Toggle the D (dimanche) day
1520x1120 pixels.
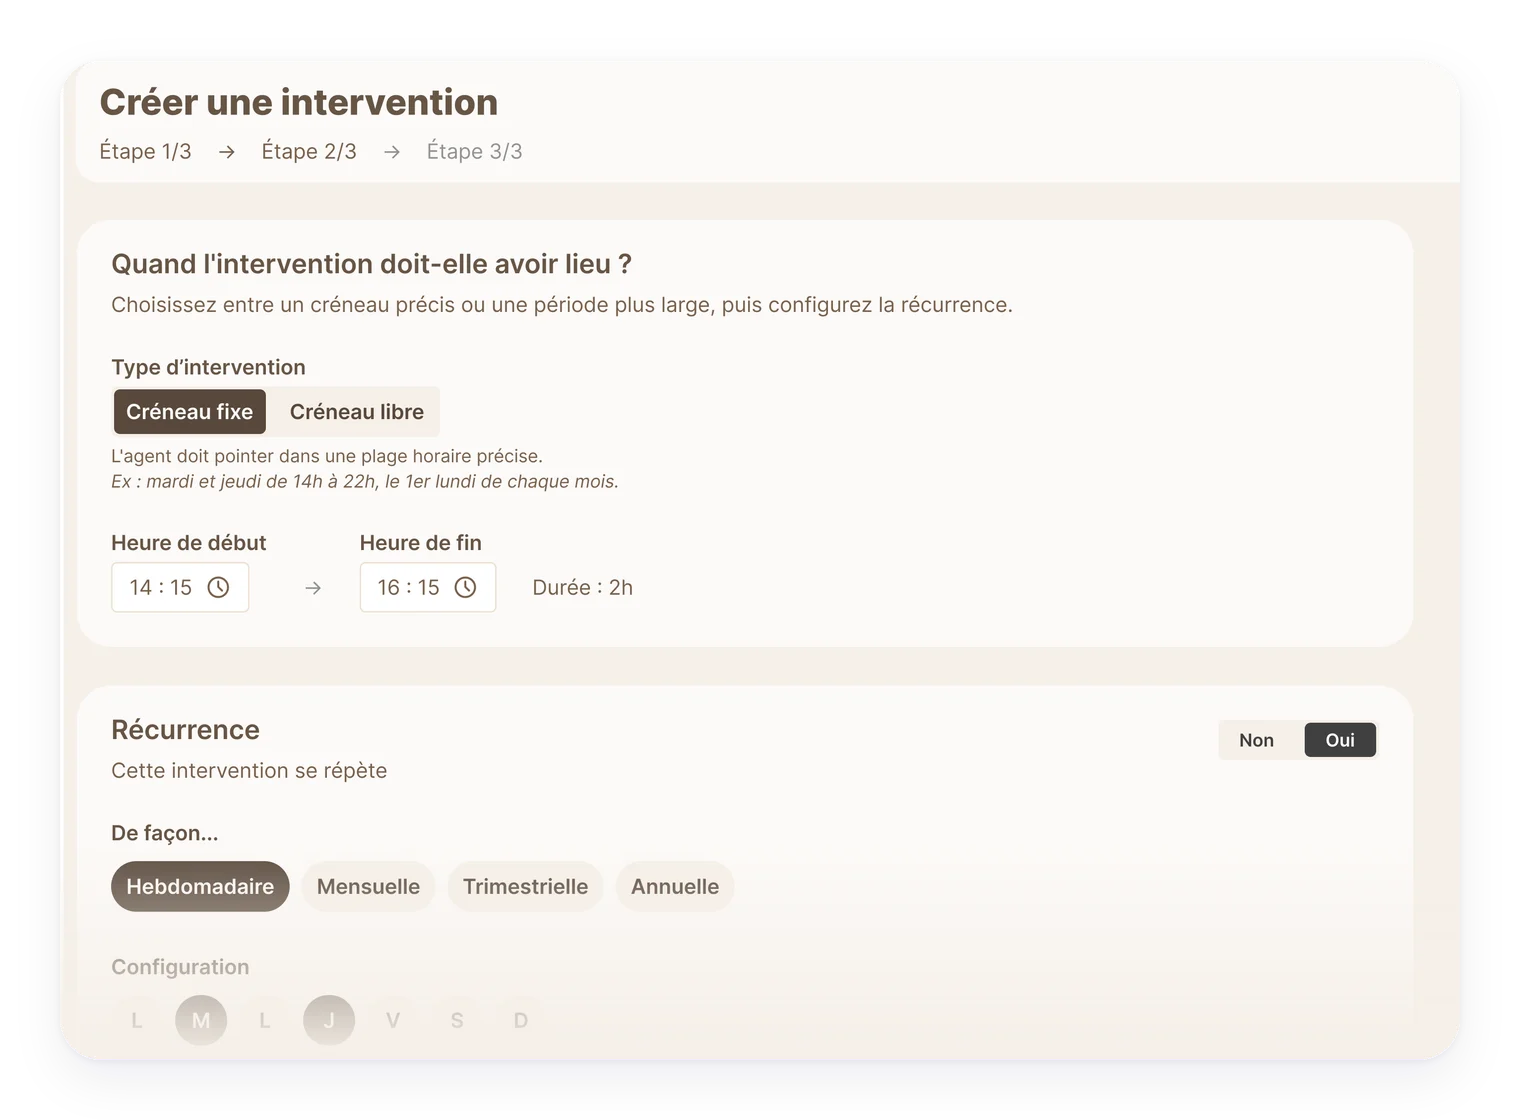pyautogui.click(x=521, y=1020)
